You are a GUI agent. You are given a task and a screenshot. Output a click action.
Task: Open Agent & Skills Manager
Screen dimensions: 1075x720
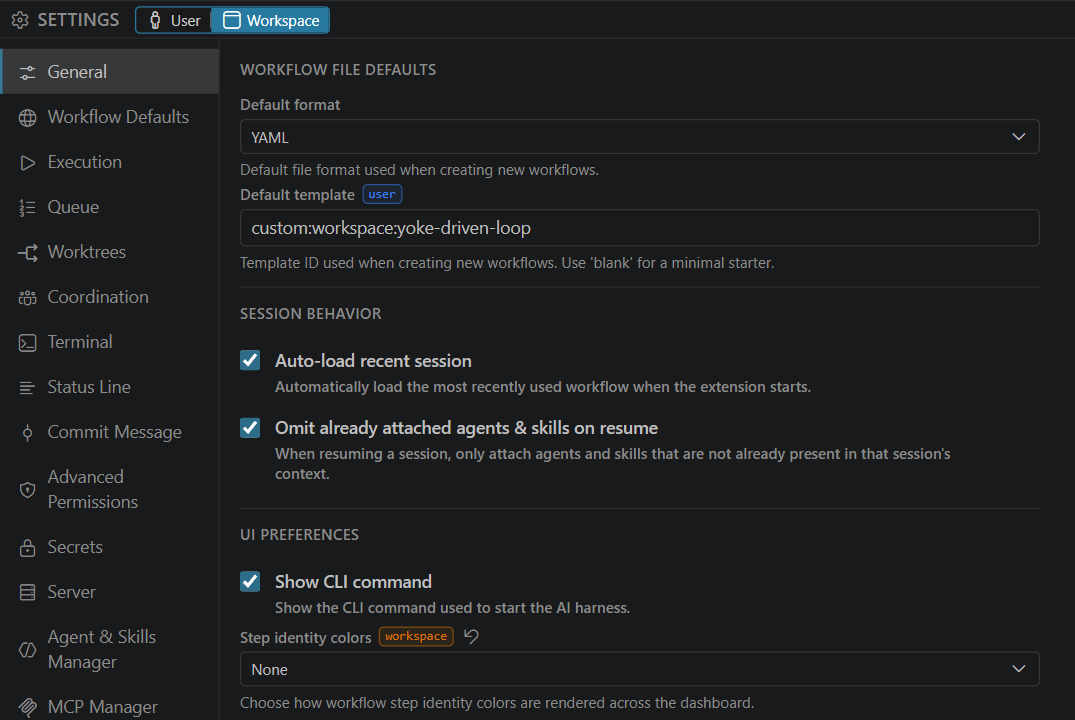(x=110, y=649)
